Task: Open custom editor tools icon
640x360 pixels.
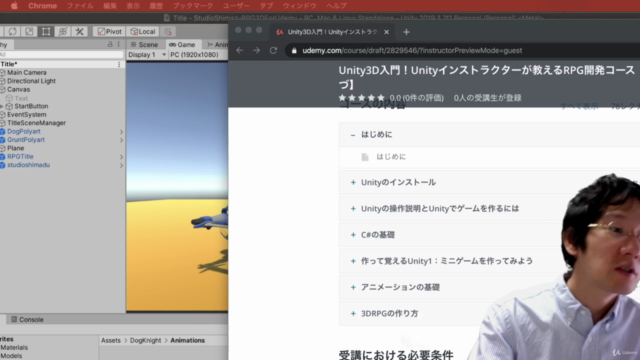Action: pyautogui.click(x=80, y=31)
